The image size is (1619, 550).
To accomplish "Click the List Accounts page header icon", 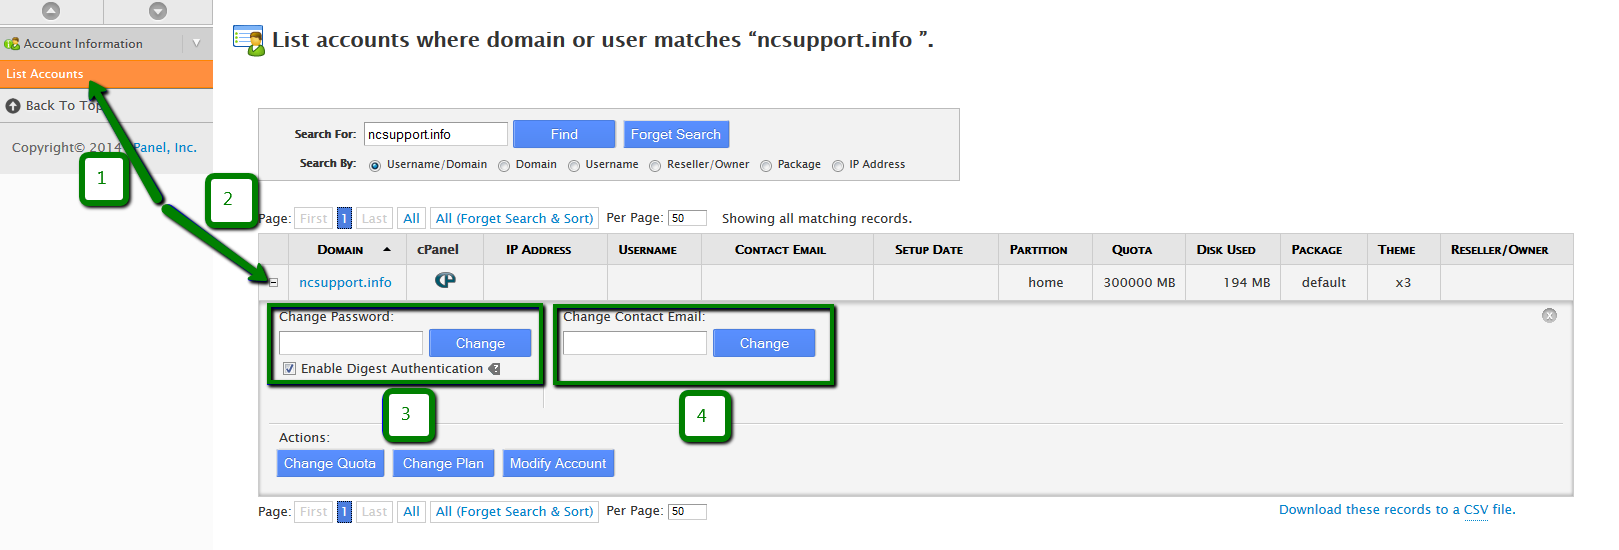I will [248, 41].
